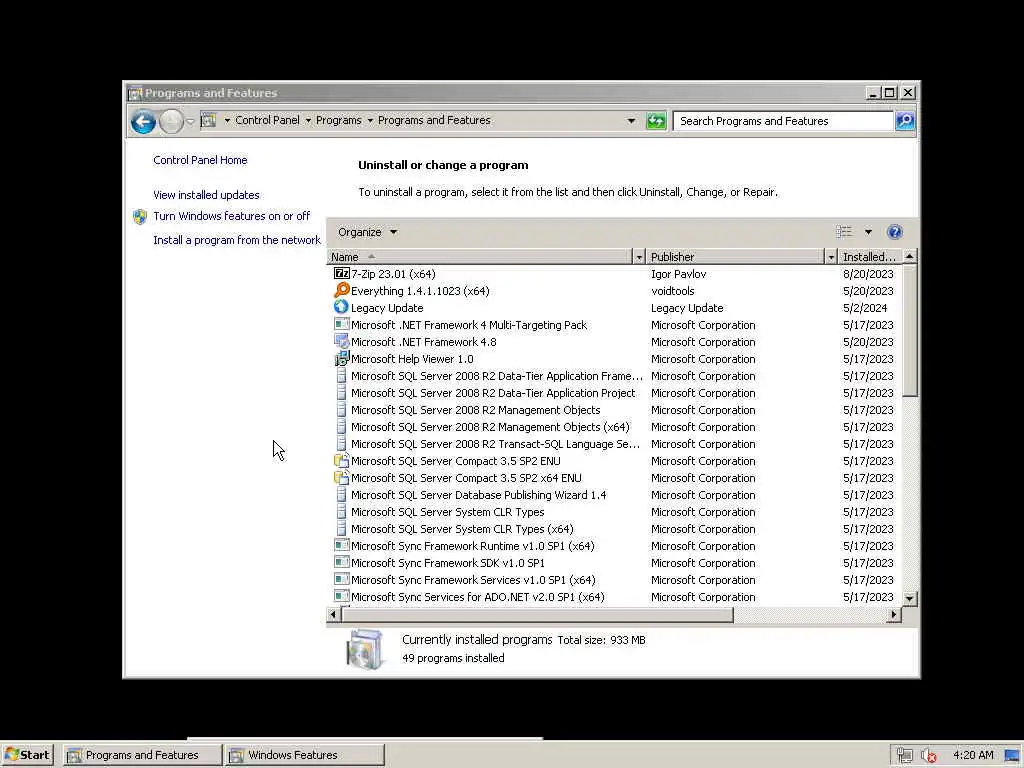1024x768 pixels.
Task: Click the Forward navigation arrow button
Action: tap(171, 121)
